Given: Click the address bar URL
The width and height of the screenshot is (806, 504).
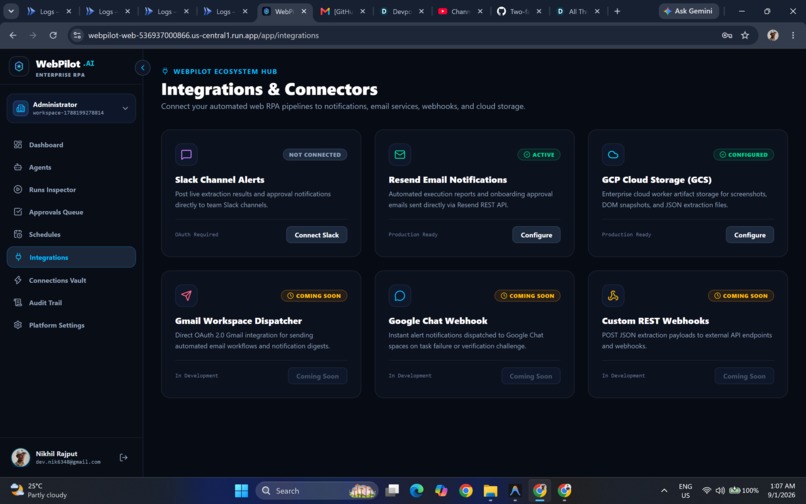Looking at the screenshot, I should 203,35.
